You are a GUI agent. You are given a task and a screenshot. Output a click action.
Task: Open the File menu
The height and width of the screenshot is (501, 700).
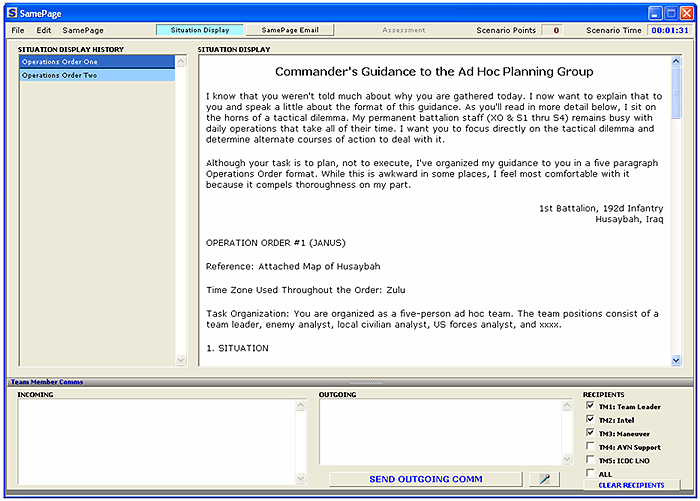click(18, 31)
